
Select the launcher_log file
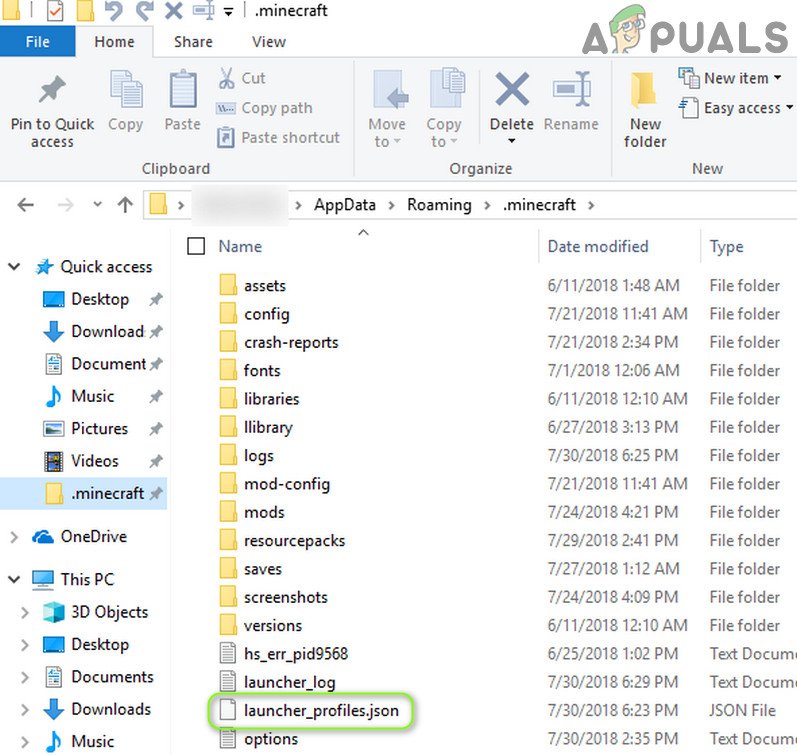(289, 682)
